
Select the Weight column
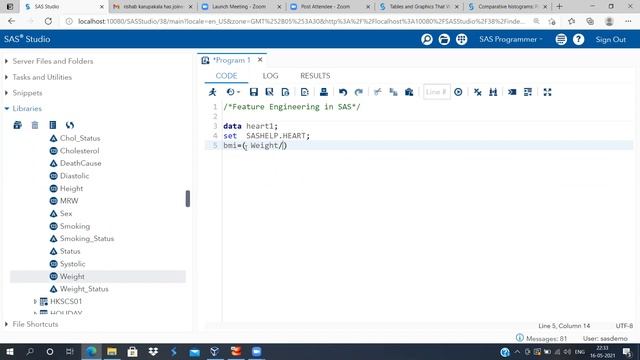(x=72, y=276)
